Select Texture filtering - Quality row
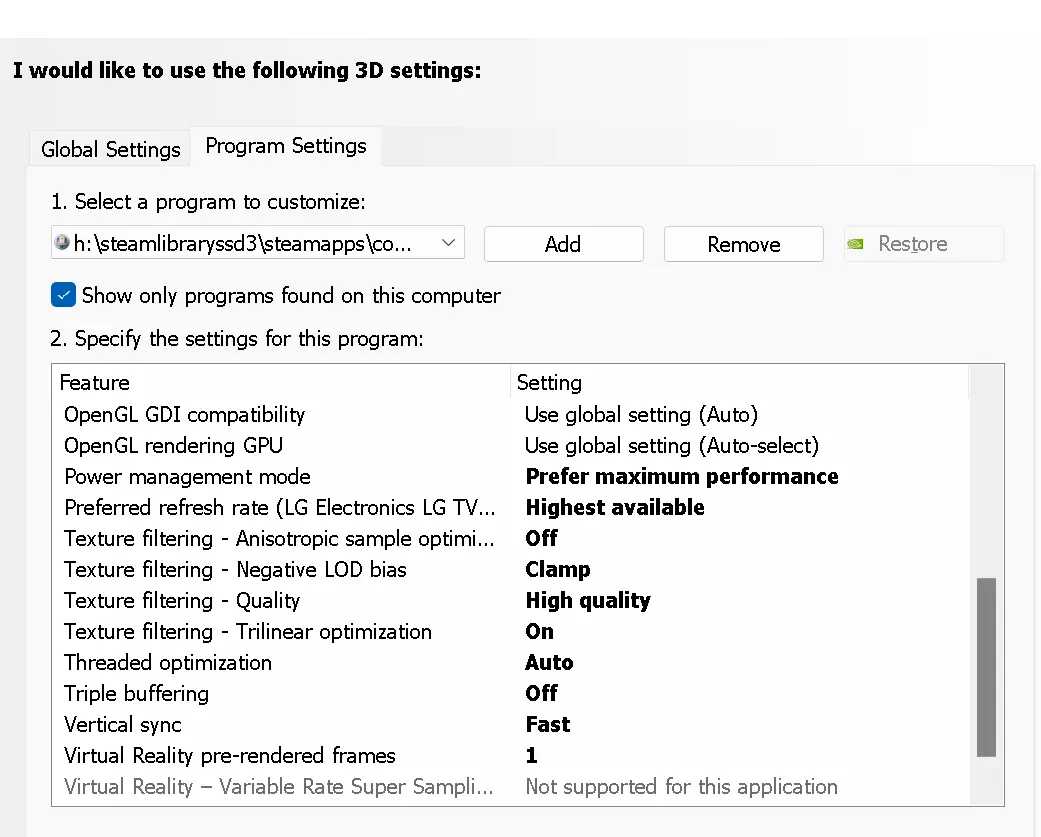This screenshot has width=1041, height=837. [182, 601]
